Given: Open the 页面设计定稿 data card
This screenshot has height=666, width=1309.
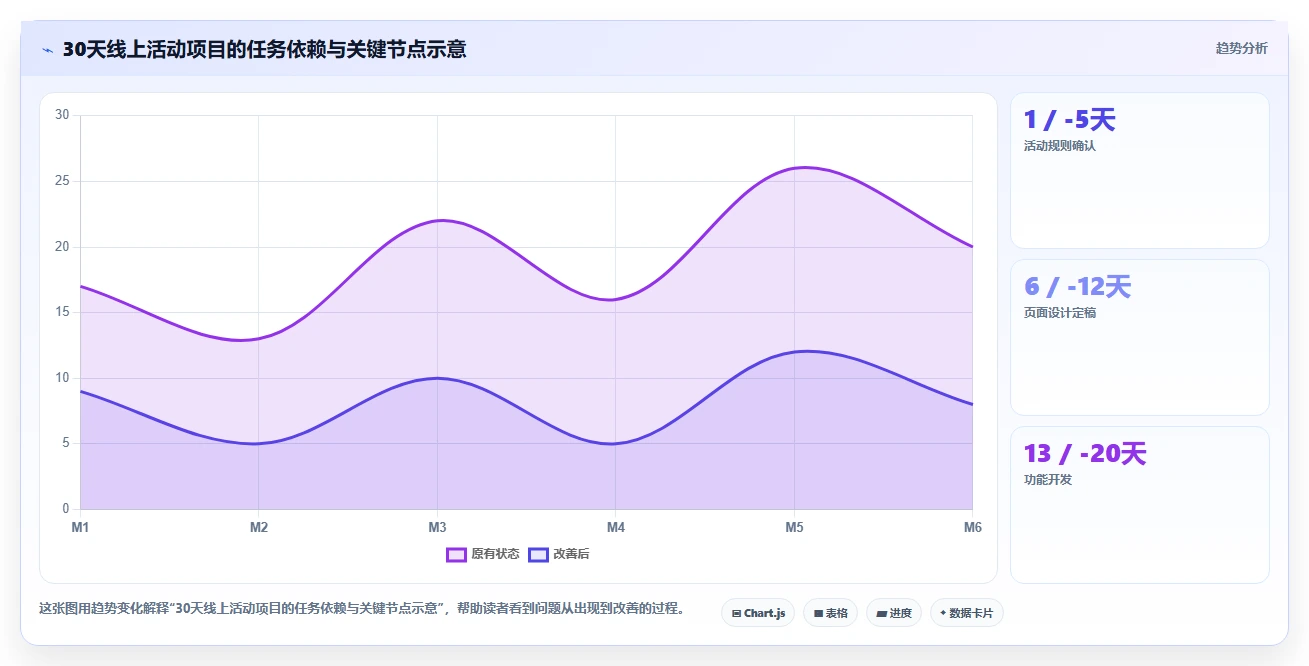Looking at the screenshot, I should tap(1139, 337).
